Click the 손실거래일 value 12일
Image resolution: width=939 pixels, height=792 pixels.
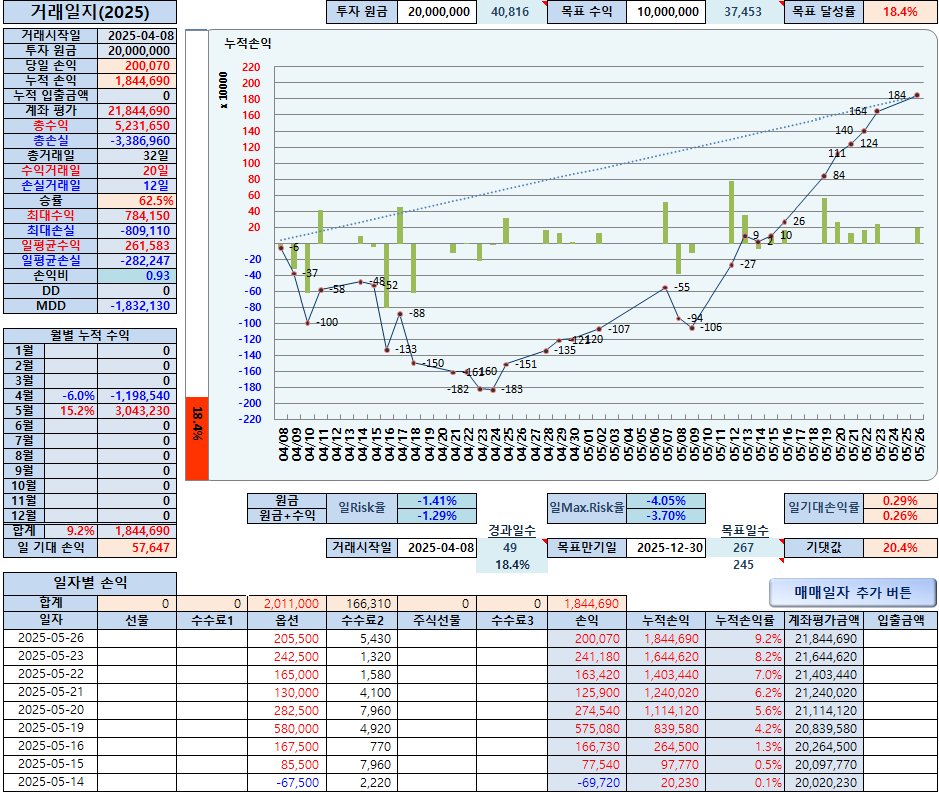click(x=137, y=186)
